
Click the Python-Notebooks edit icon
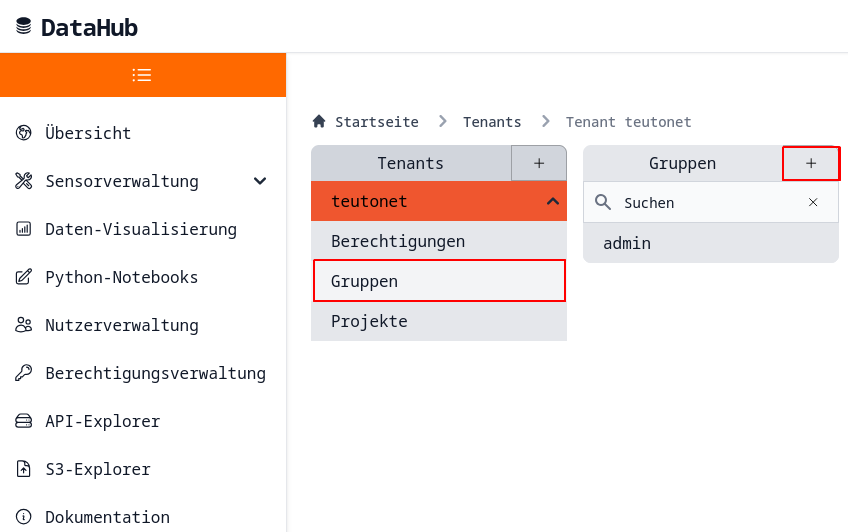pos(24,277)
